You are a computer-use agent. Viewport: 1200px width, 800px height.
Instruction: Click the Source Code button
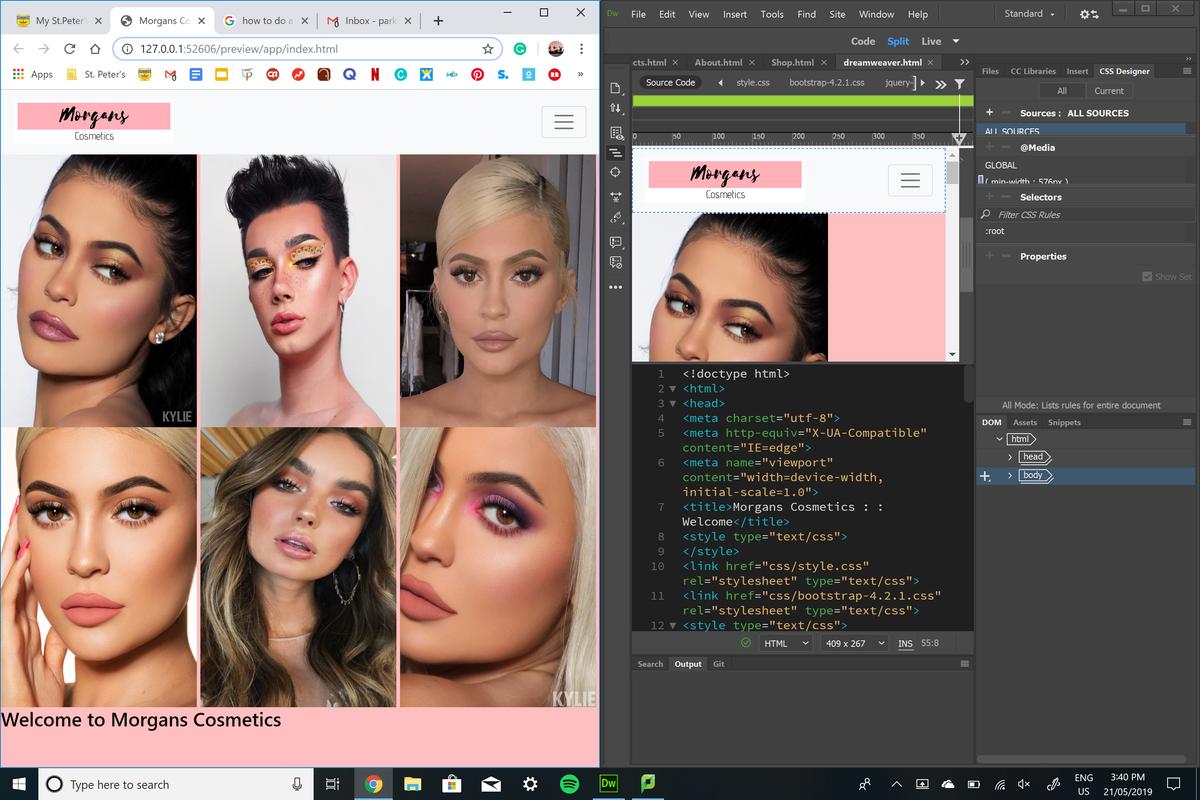pyautogui.click(x=670, y=82)
